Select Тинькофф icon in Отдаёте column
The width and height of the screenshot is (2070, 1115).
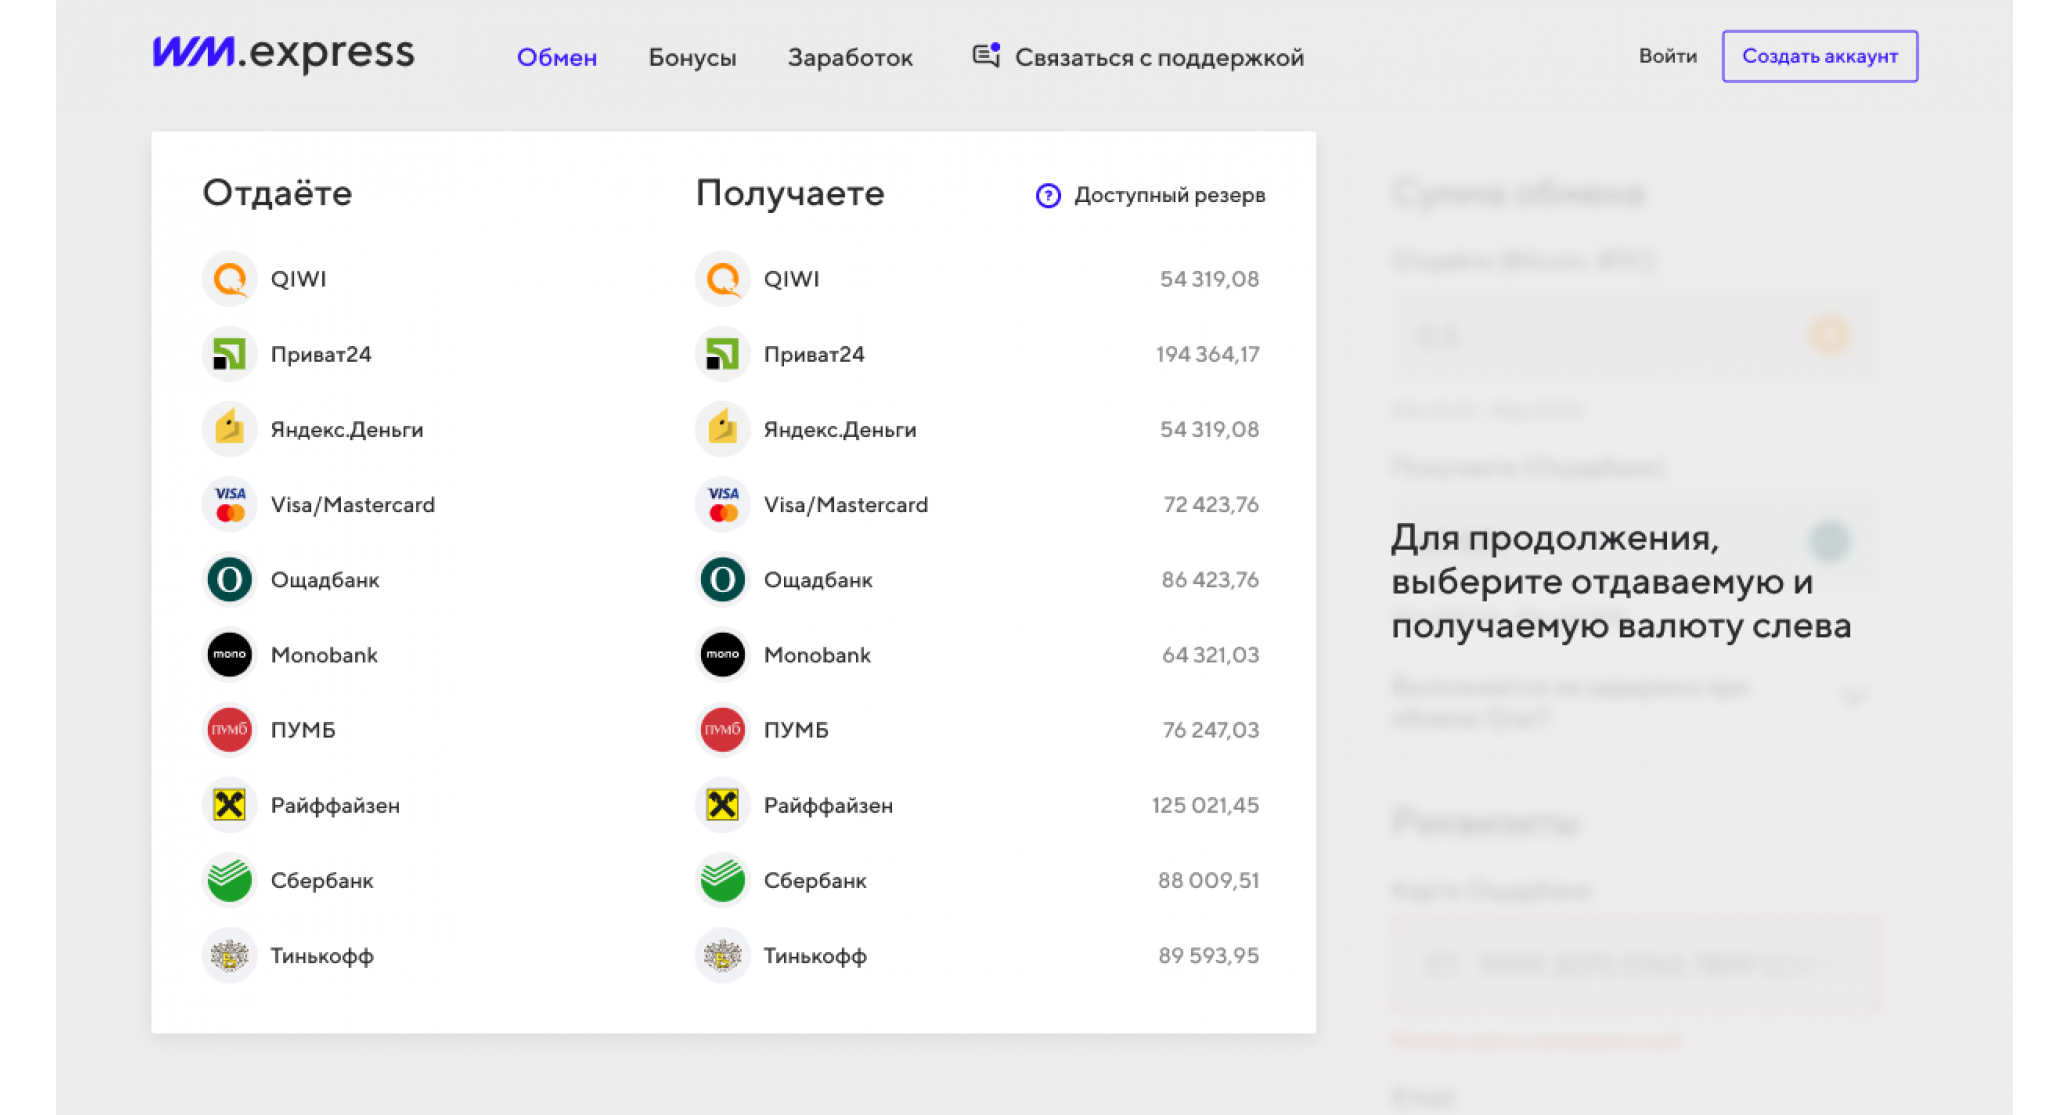pos(230,956)
